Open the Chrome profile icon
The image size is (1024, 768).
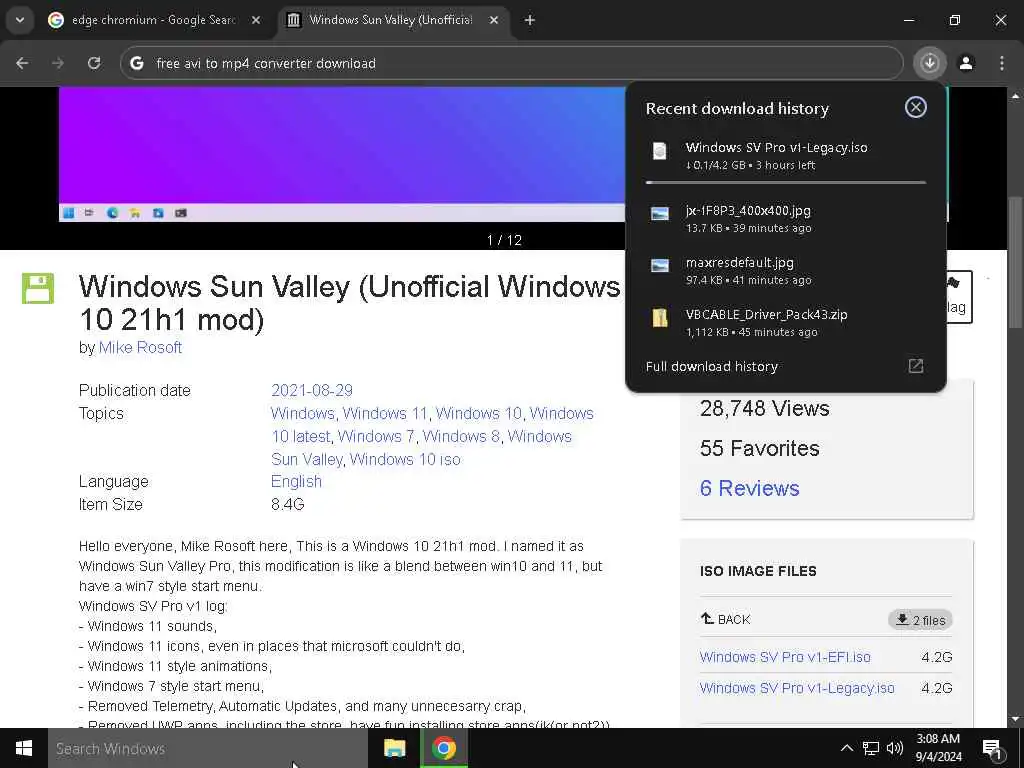pyautogui.click(x=966, y=63)
